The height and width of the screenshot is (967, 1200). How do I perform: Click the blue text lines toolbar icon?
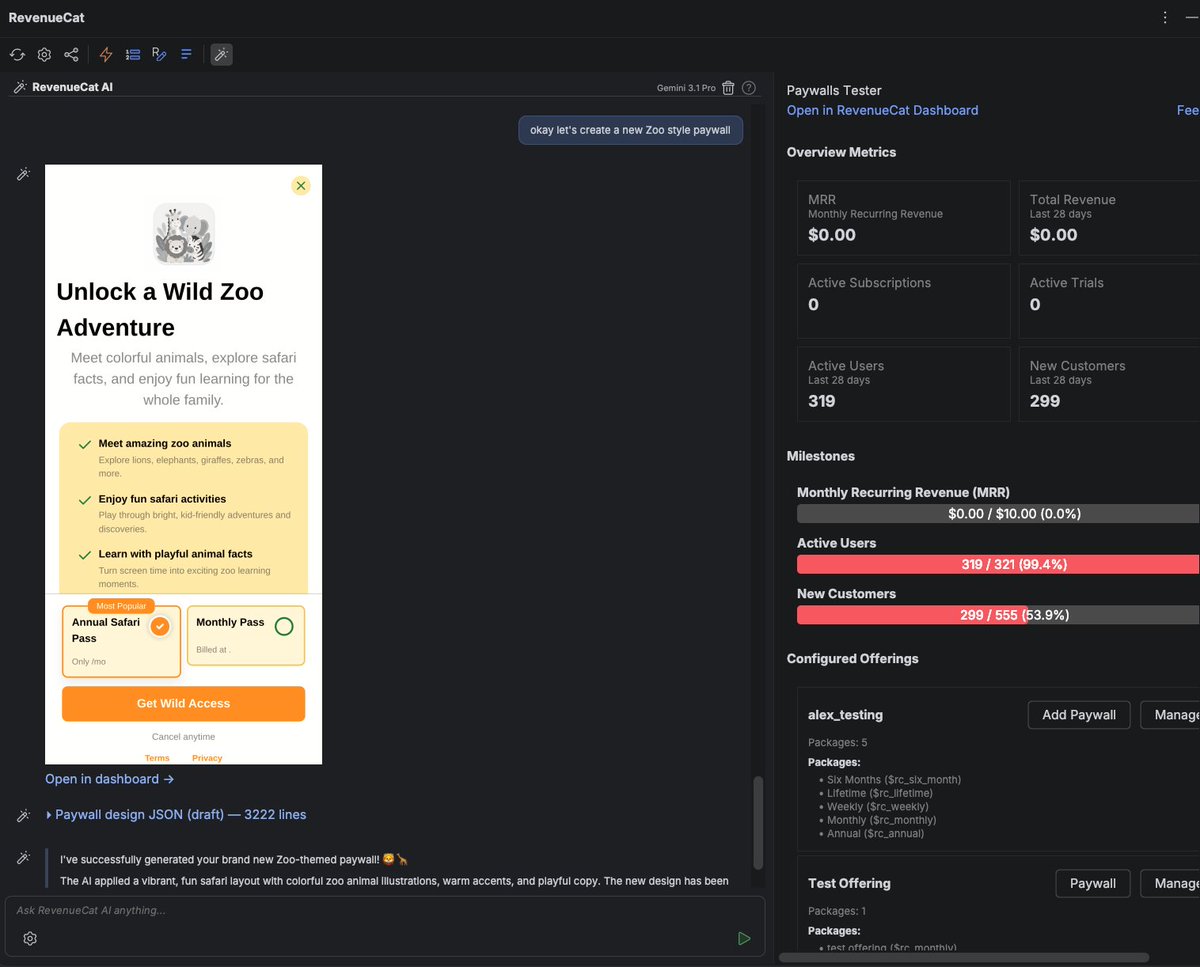(186, 55)
